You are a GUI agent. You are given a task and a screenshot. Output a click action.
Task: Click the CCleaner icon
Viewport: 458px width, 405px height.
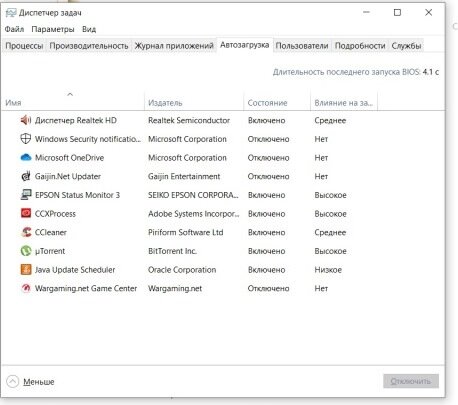[x=26, y=232]
